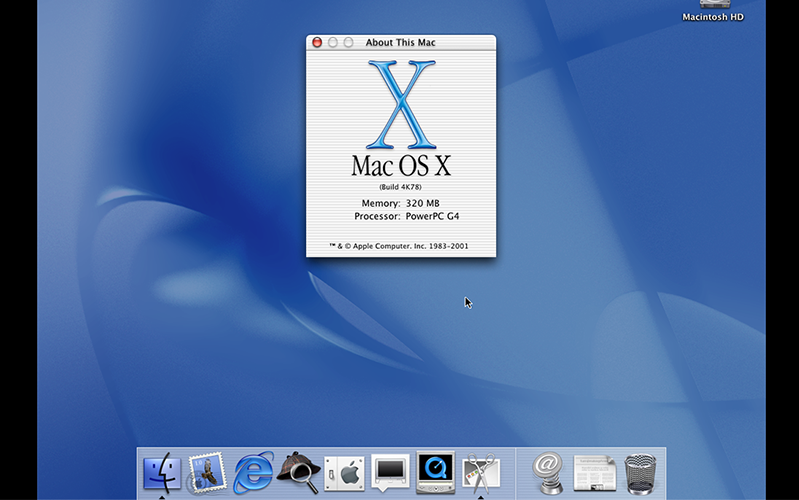This screenshot has height=500, width=799.
Task: Select the Macintosh HD desktop drive
Action: [x=713, y=11]
